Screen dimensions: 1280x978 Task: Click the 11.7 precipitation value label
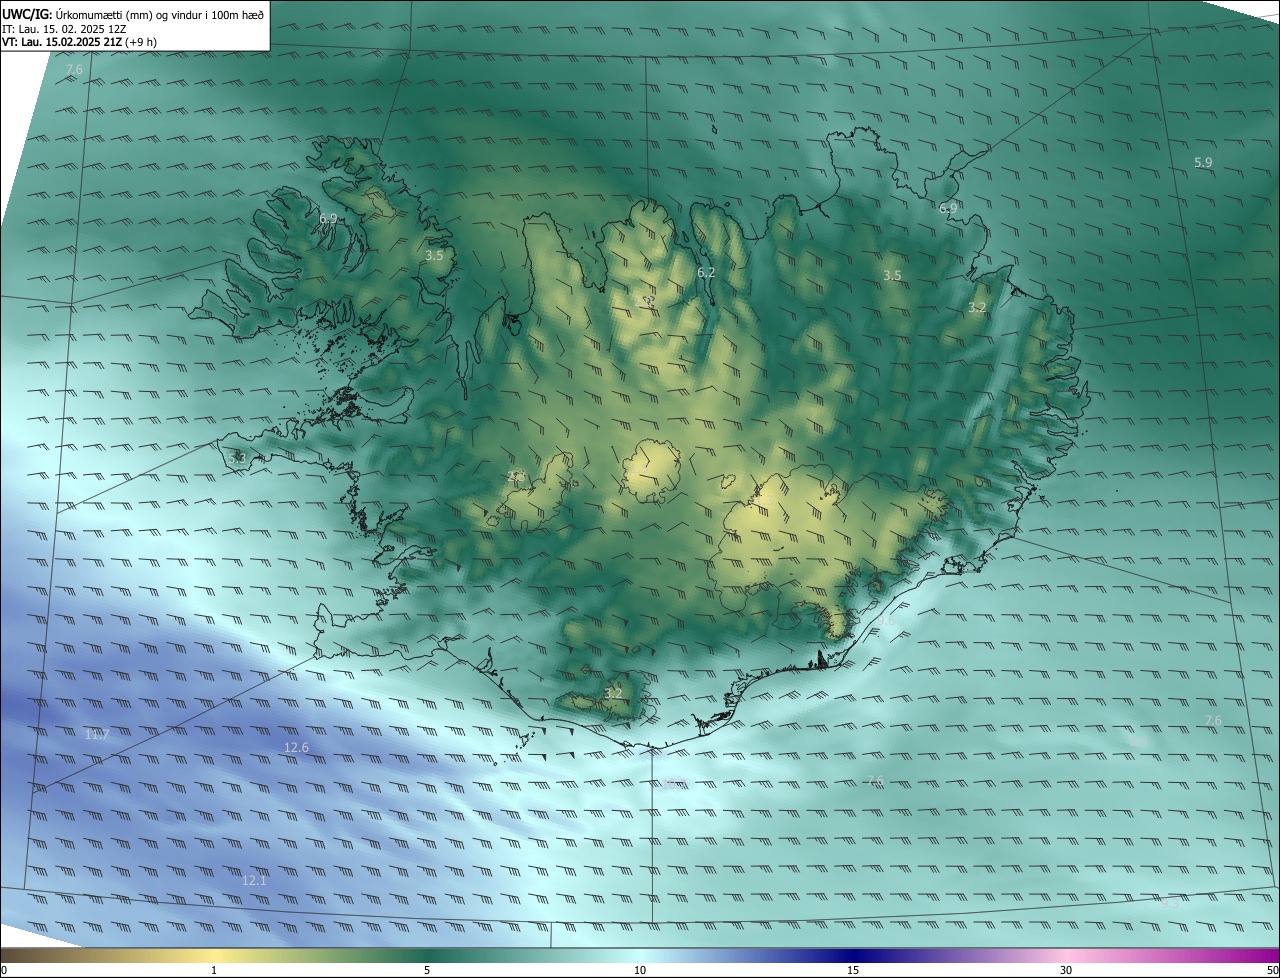(96, 735)
